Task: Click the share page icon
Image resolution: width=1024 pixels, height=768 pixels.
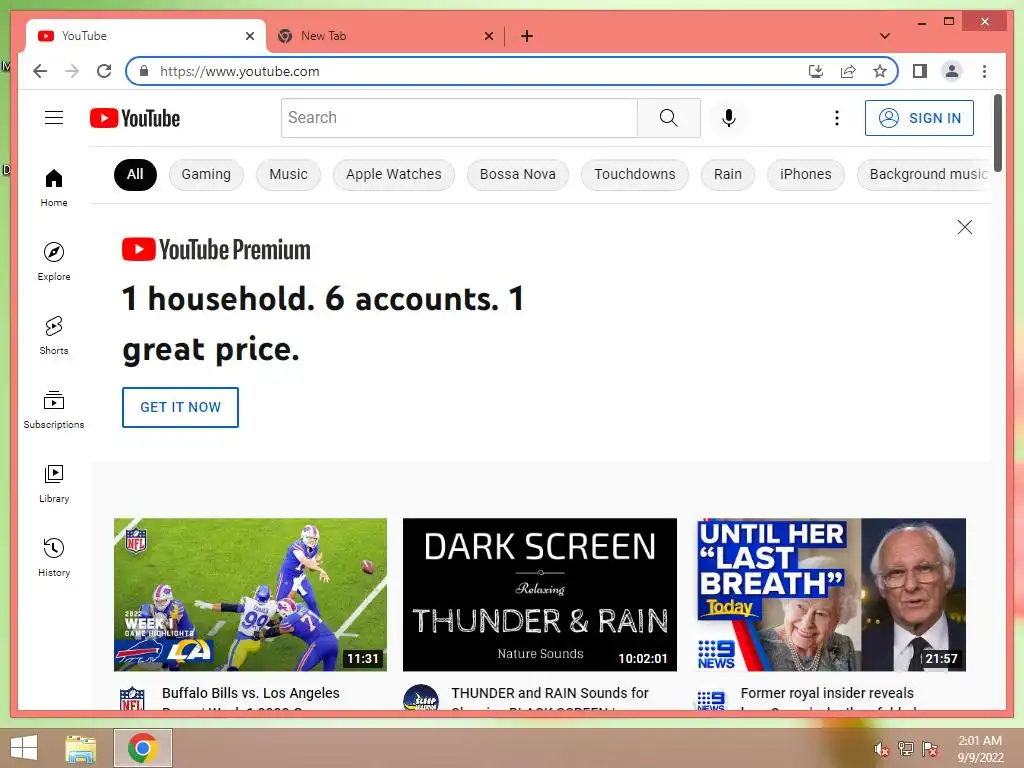Action: 848,71
